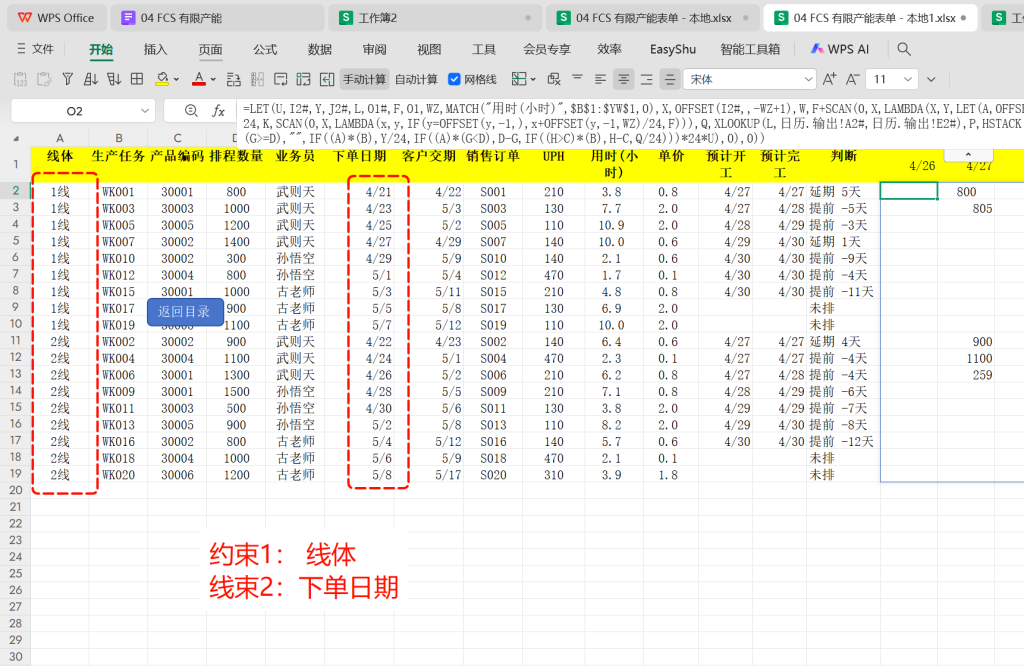Screen dimensions: 1024x666
Task: Apply yellow fill color bucket
Action: 162,80
